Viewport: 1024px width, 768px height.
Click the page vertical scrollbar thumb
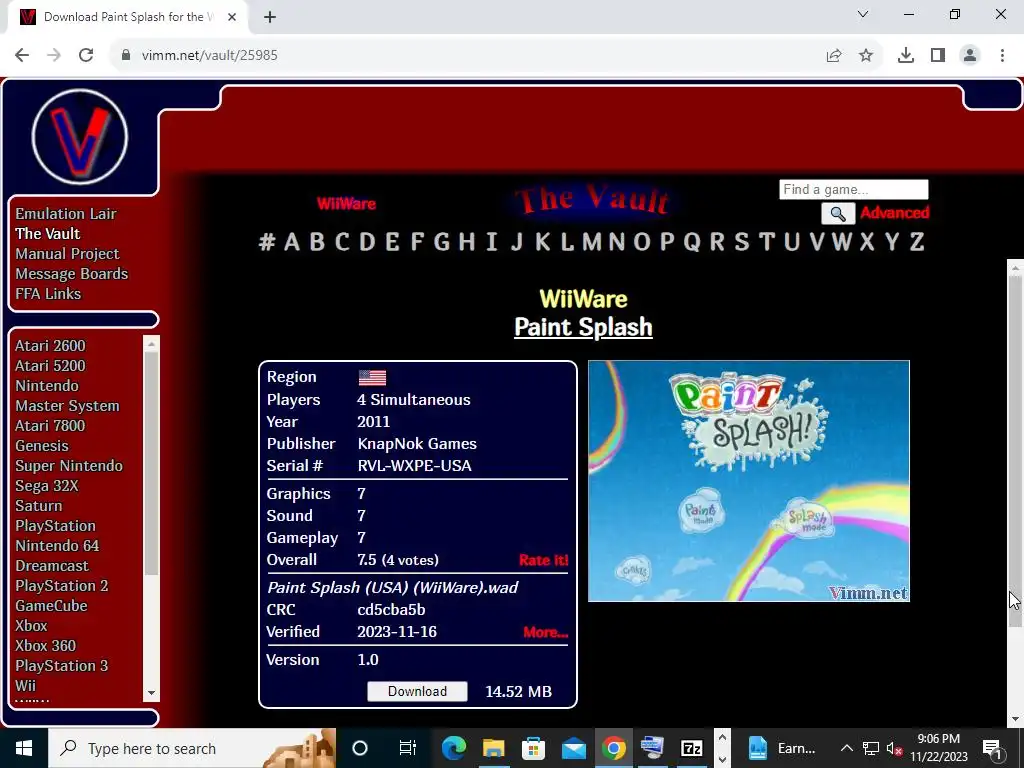(1015, 451)
